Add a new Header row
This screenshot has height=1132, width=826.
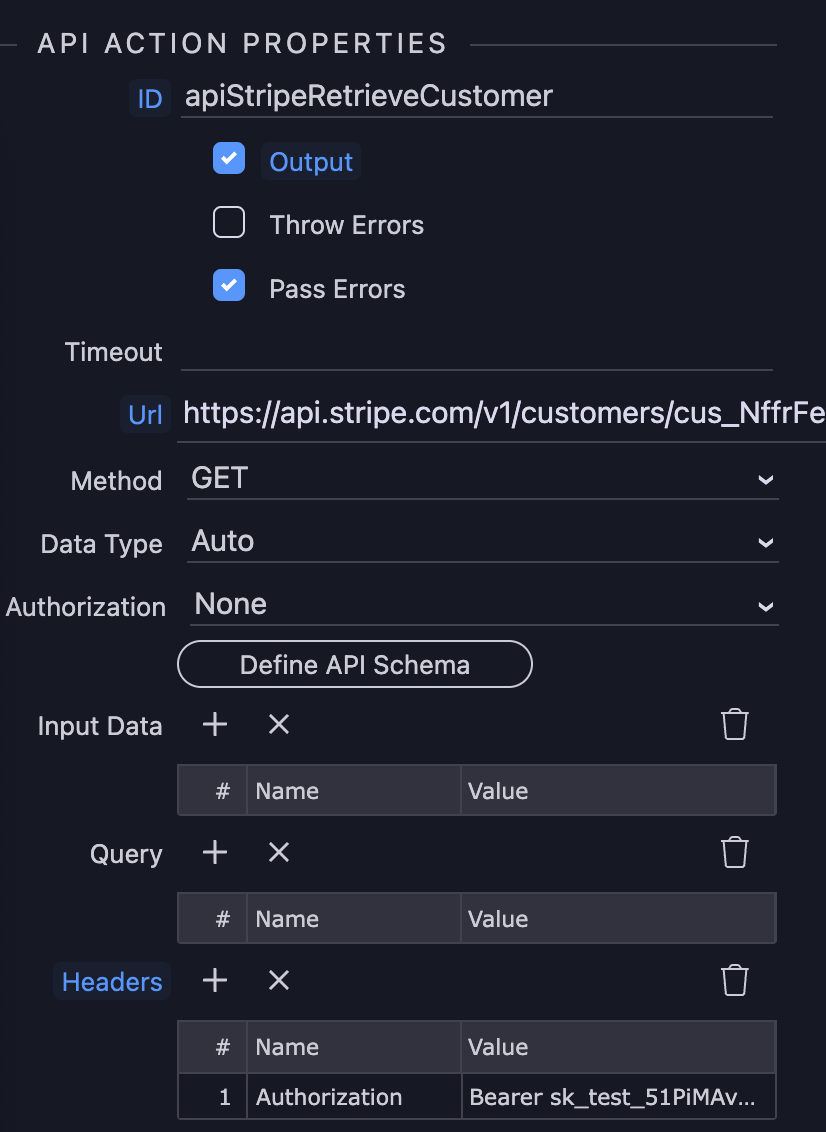click(x=213, y=980)
